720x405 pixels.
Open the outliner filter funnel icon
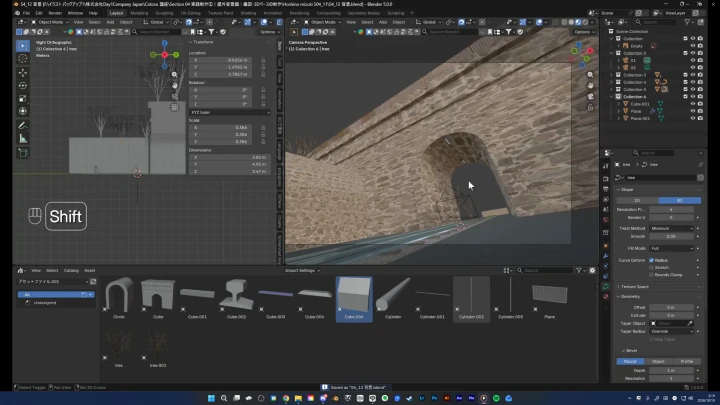687,22
